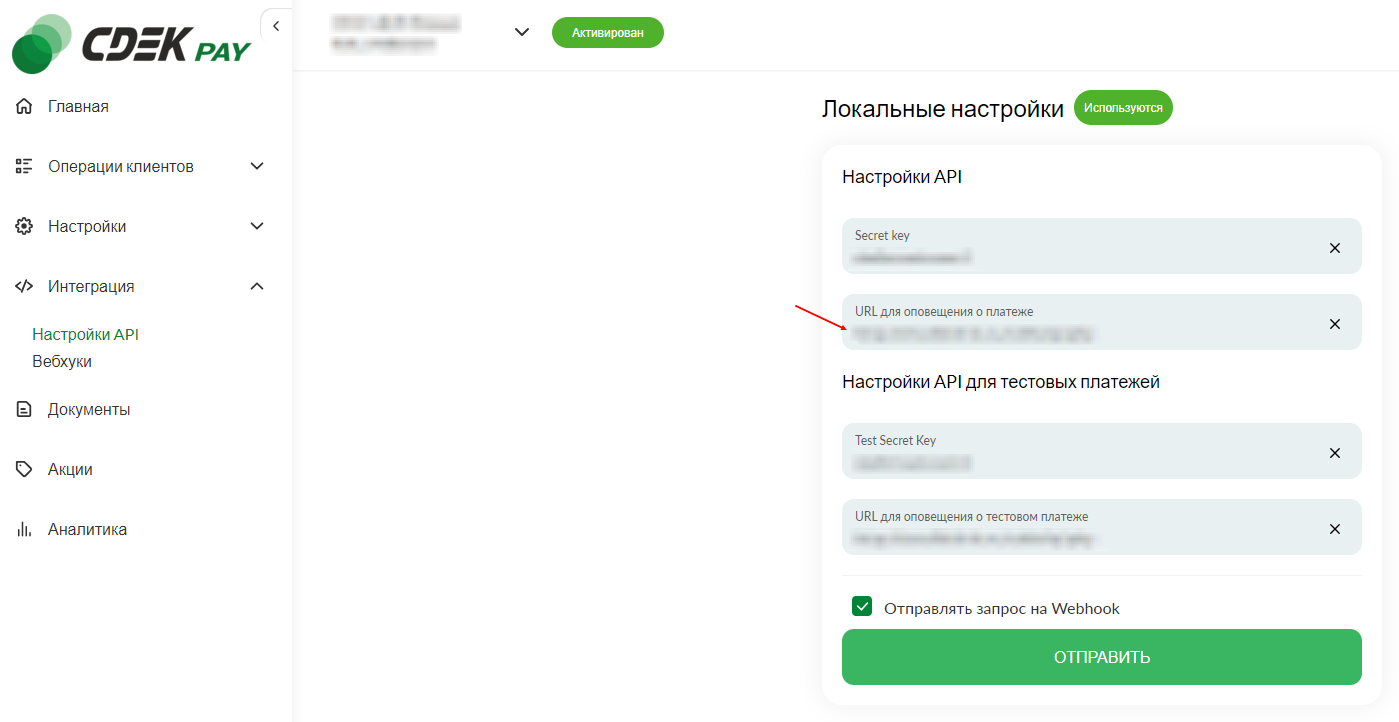Expand the Операции клиентов submenu
Image resolution: width=1399 pixels, height=722 pixels.
tap(257, 166)
